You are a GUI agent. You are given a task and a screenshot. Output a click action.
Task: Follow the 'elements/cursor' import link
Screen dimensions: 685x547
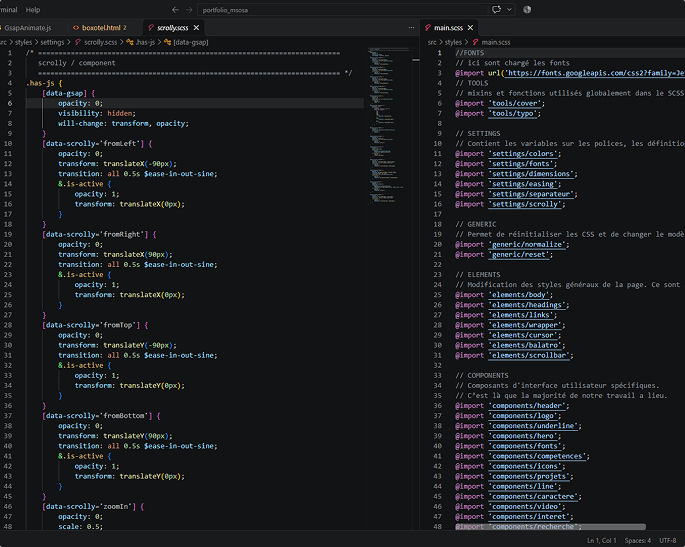[x=523, y=335]
